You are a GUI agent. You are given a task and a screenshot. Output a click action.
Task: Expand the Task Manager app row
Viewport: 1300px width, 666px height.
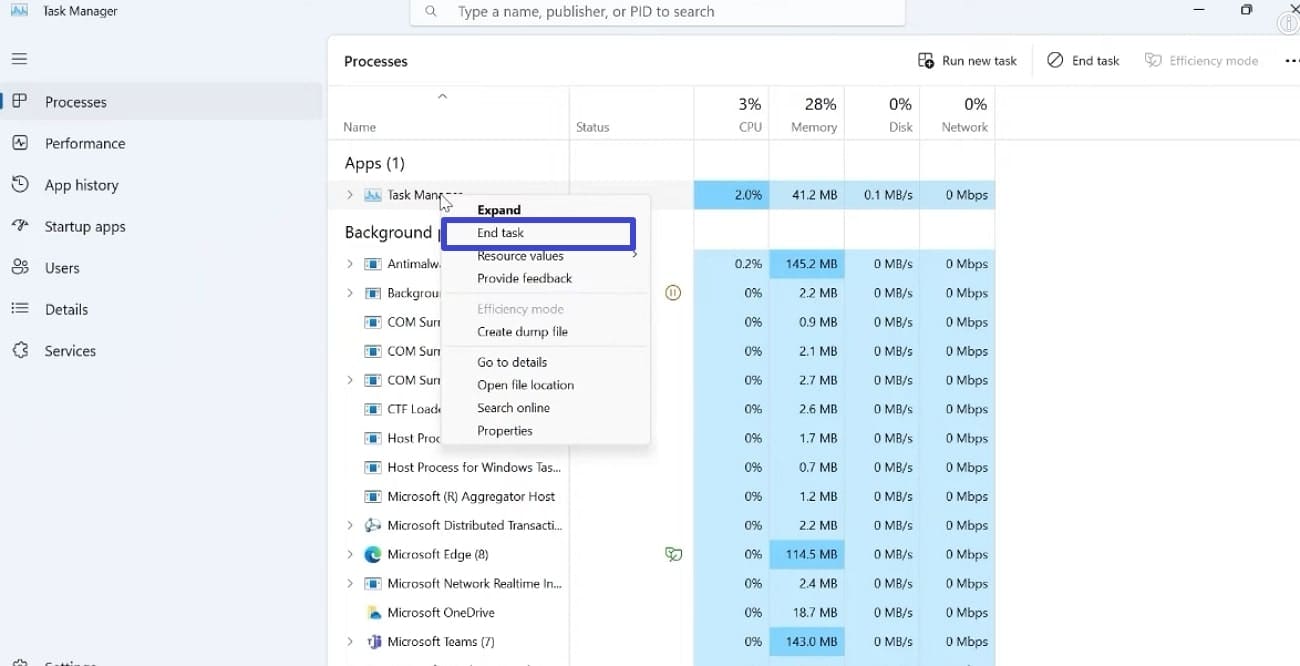tap(350, 195)
